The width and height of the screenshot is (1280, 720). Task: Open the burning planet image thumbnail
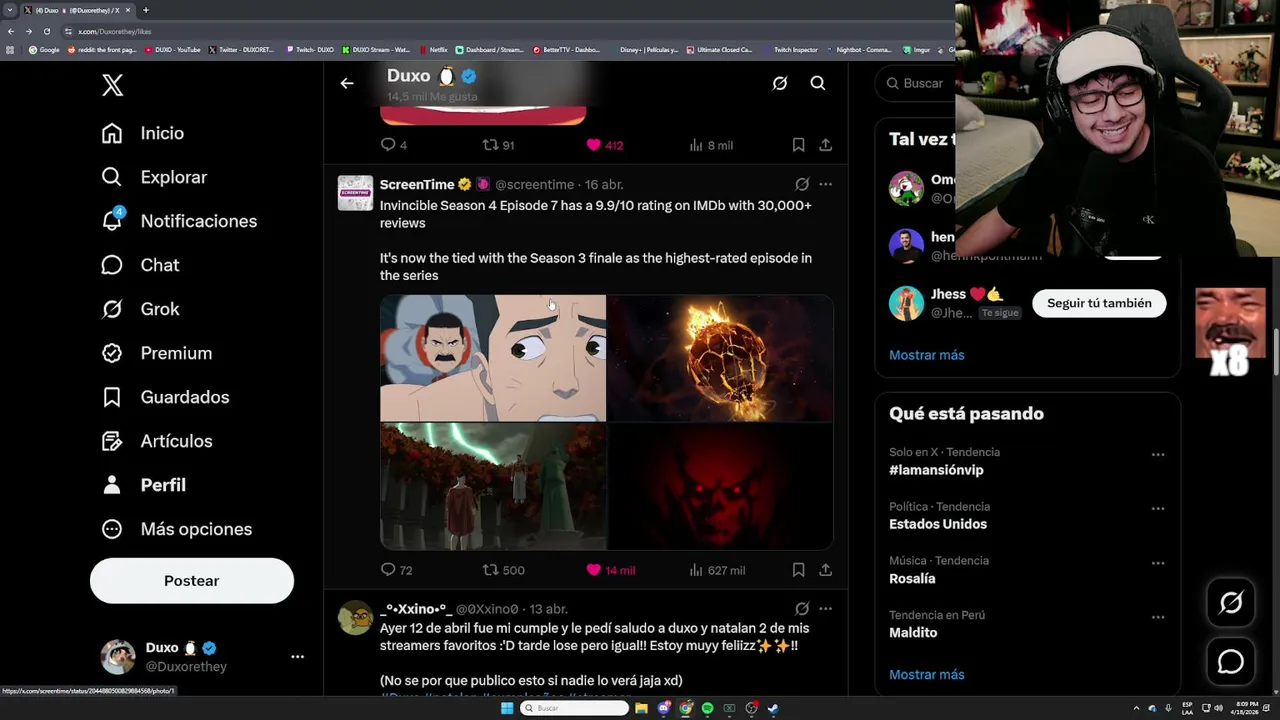pyautogui.click(x=721, y=358)
